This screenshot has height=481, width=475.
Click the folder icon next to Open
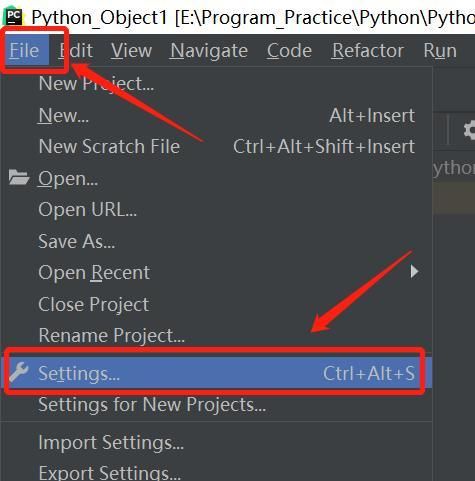(x=19, y=177)
